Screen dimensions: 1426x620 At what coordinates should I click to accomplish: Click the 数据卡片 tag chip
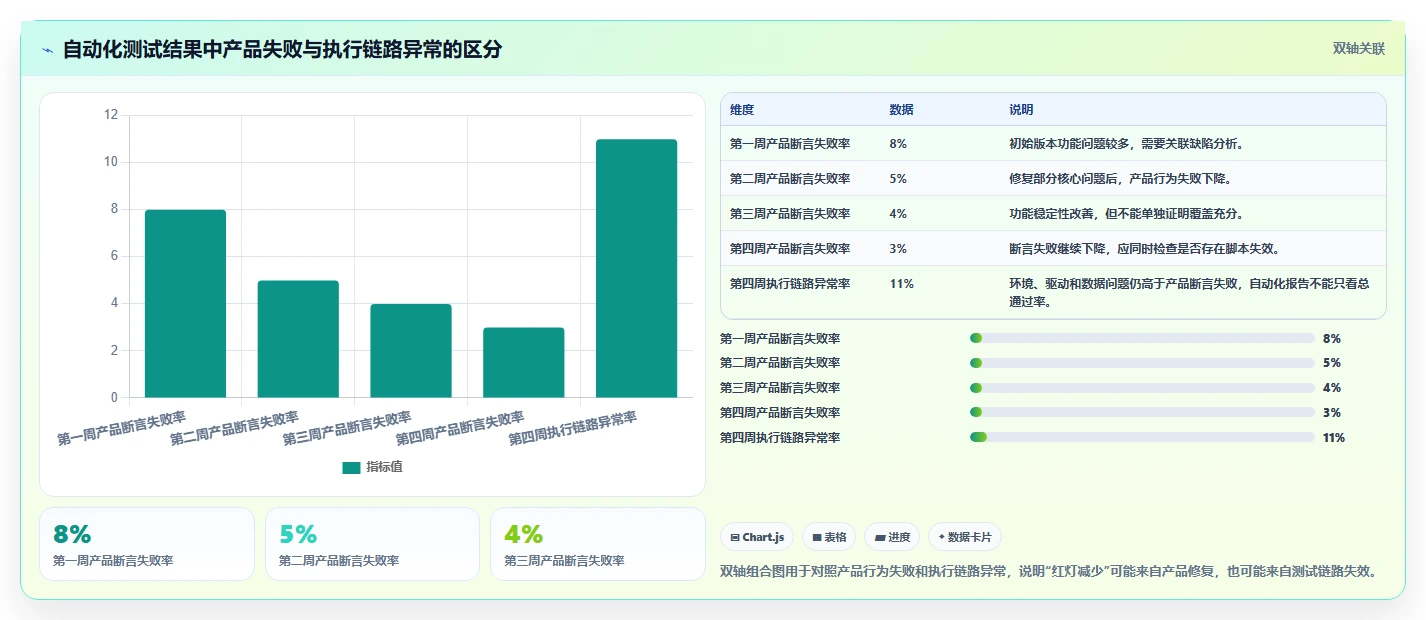pos(965,537)
